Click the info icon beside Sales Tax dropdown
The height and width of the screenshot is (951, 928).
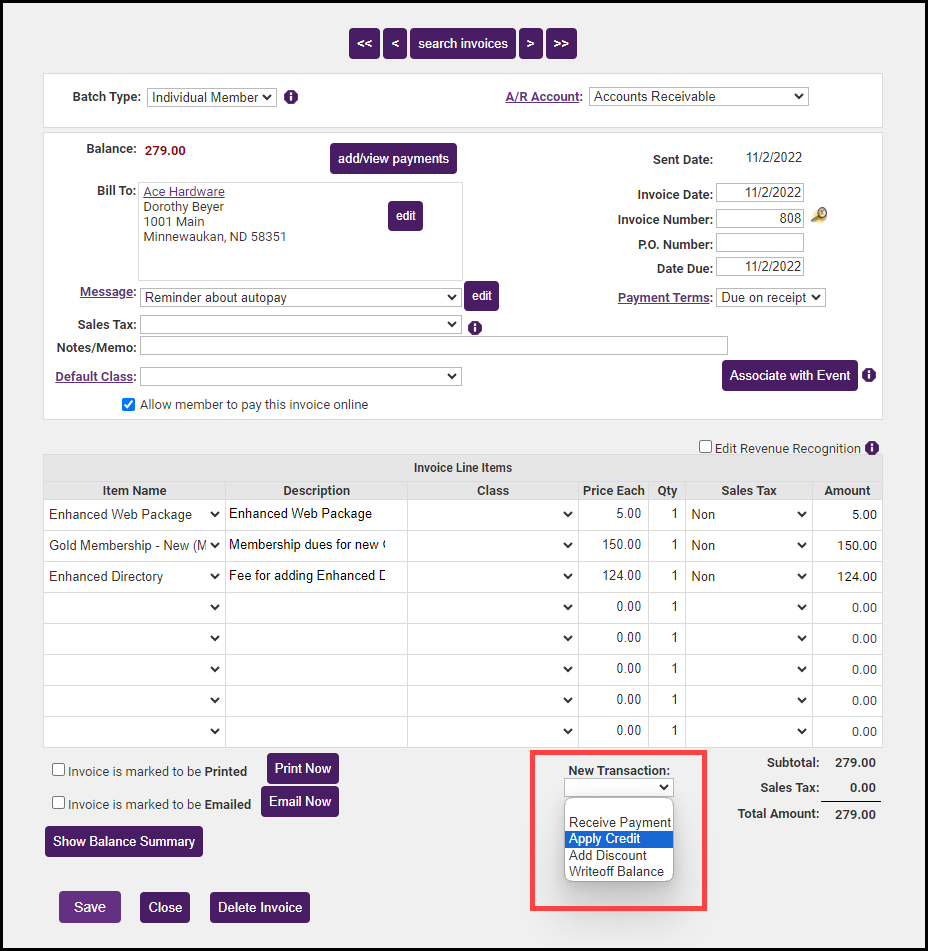(475, 327)
